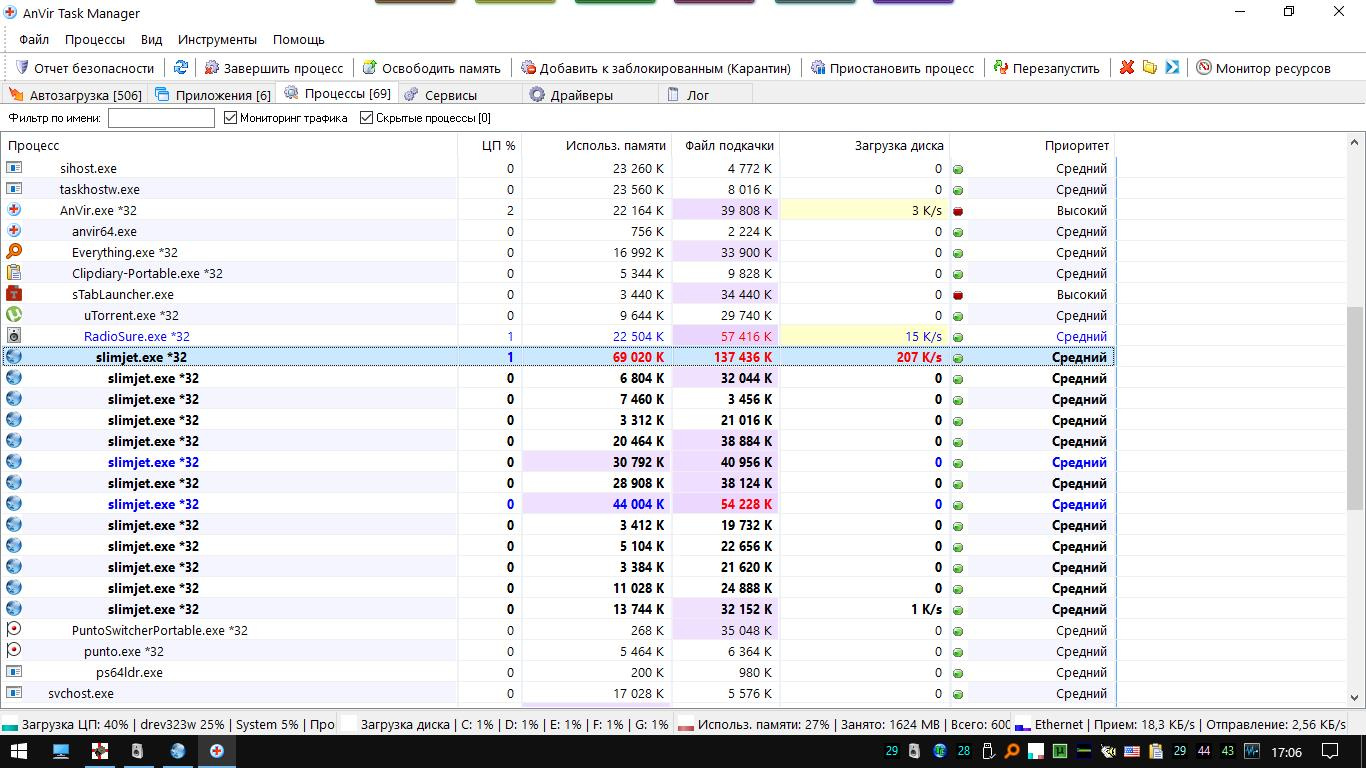Click the scrollbar down arrow in process list
This screenshot has height=768, width=1366.
click(1356, 697)
